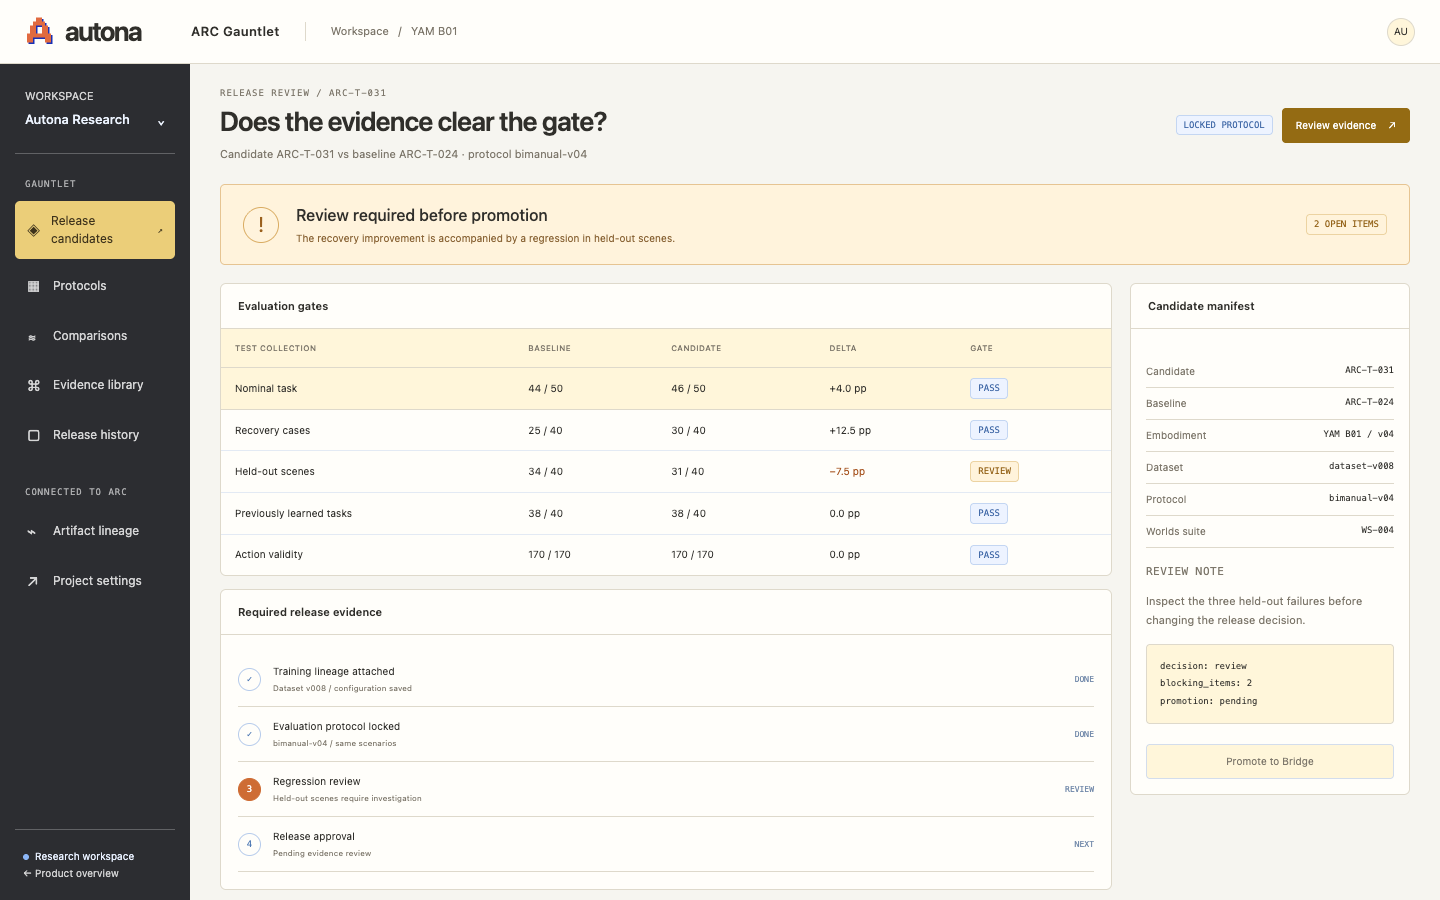Click the GATE column header
The height and width of the screenshot is (900, 1440).
(981, 348)
